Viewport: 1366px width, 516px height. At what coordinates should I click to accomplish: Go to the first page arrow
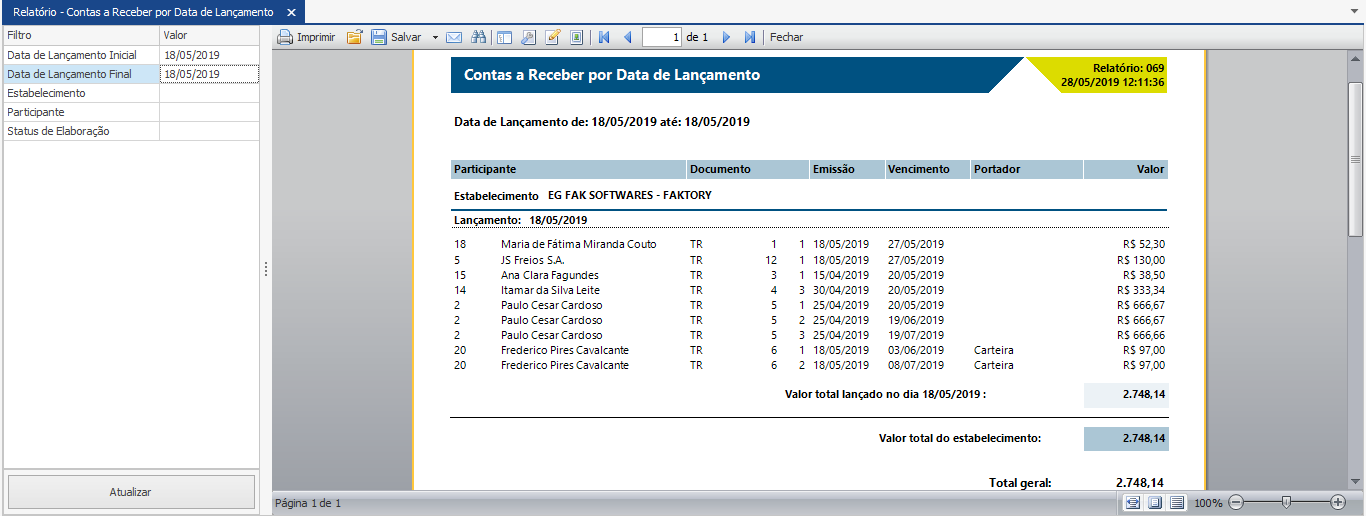click(604, 37)
